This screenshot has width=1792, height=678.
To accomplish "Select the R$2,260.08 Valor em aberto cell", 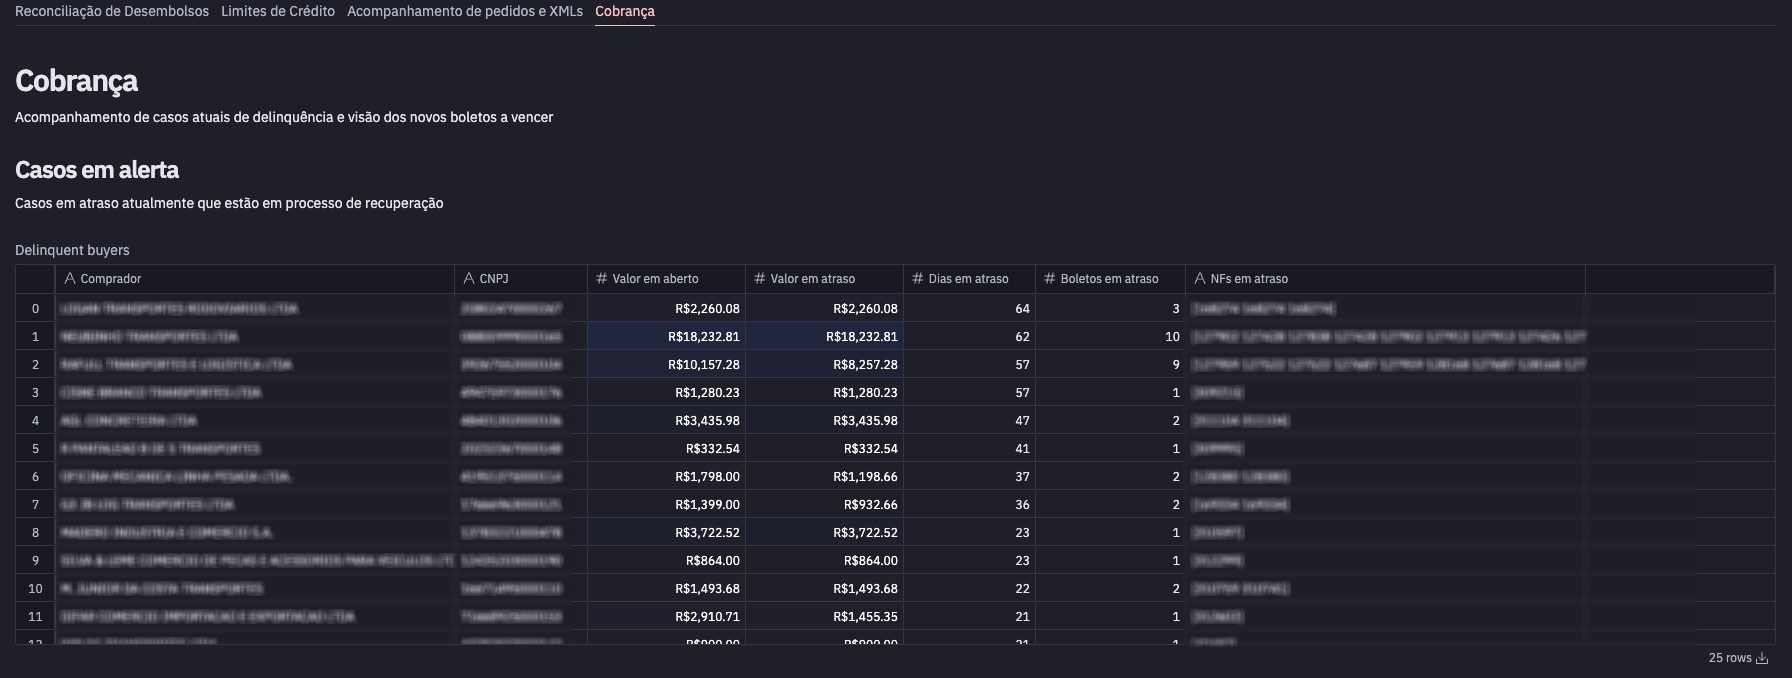I will click(x=666, y=309).
